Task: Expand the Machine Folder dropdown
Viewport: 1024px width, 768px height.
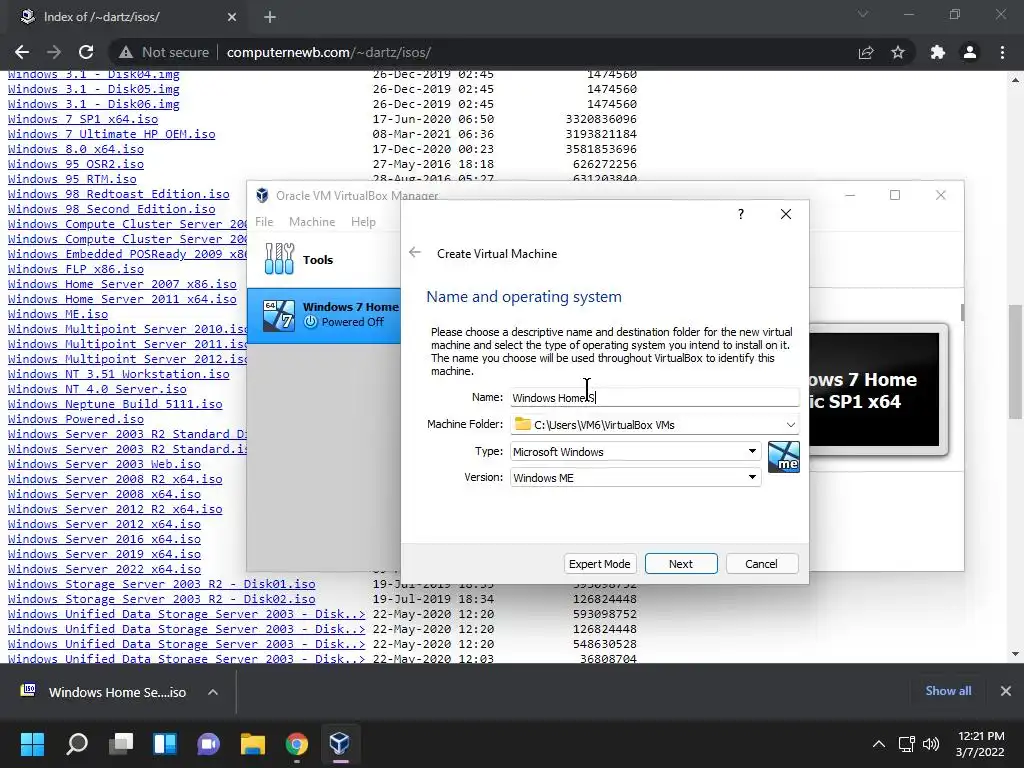Action: click(x=790, y=424)
